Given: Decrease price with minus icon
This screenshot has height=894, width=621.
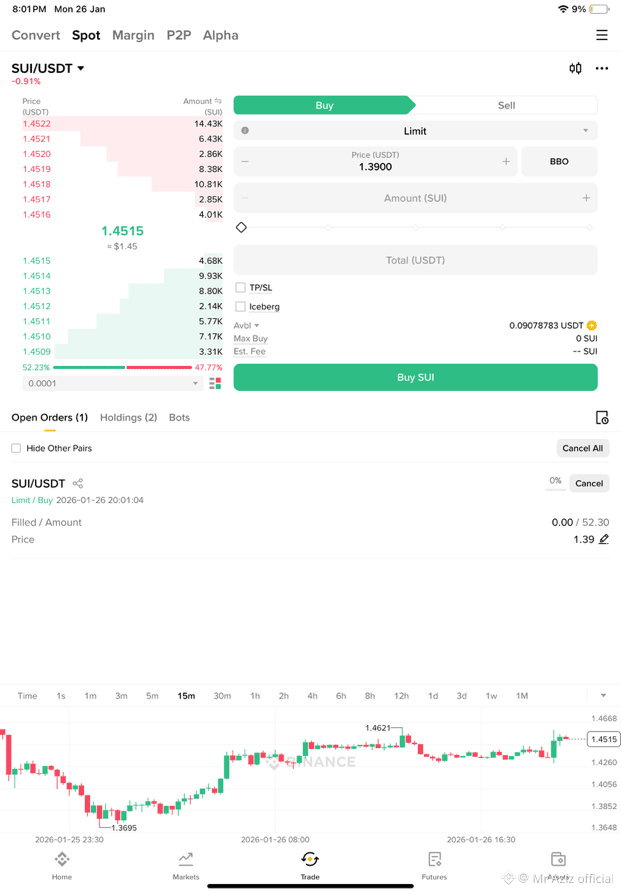Looking at the screenshot, I should (x=245, y=161).
